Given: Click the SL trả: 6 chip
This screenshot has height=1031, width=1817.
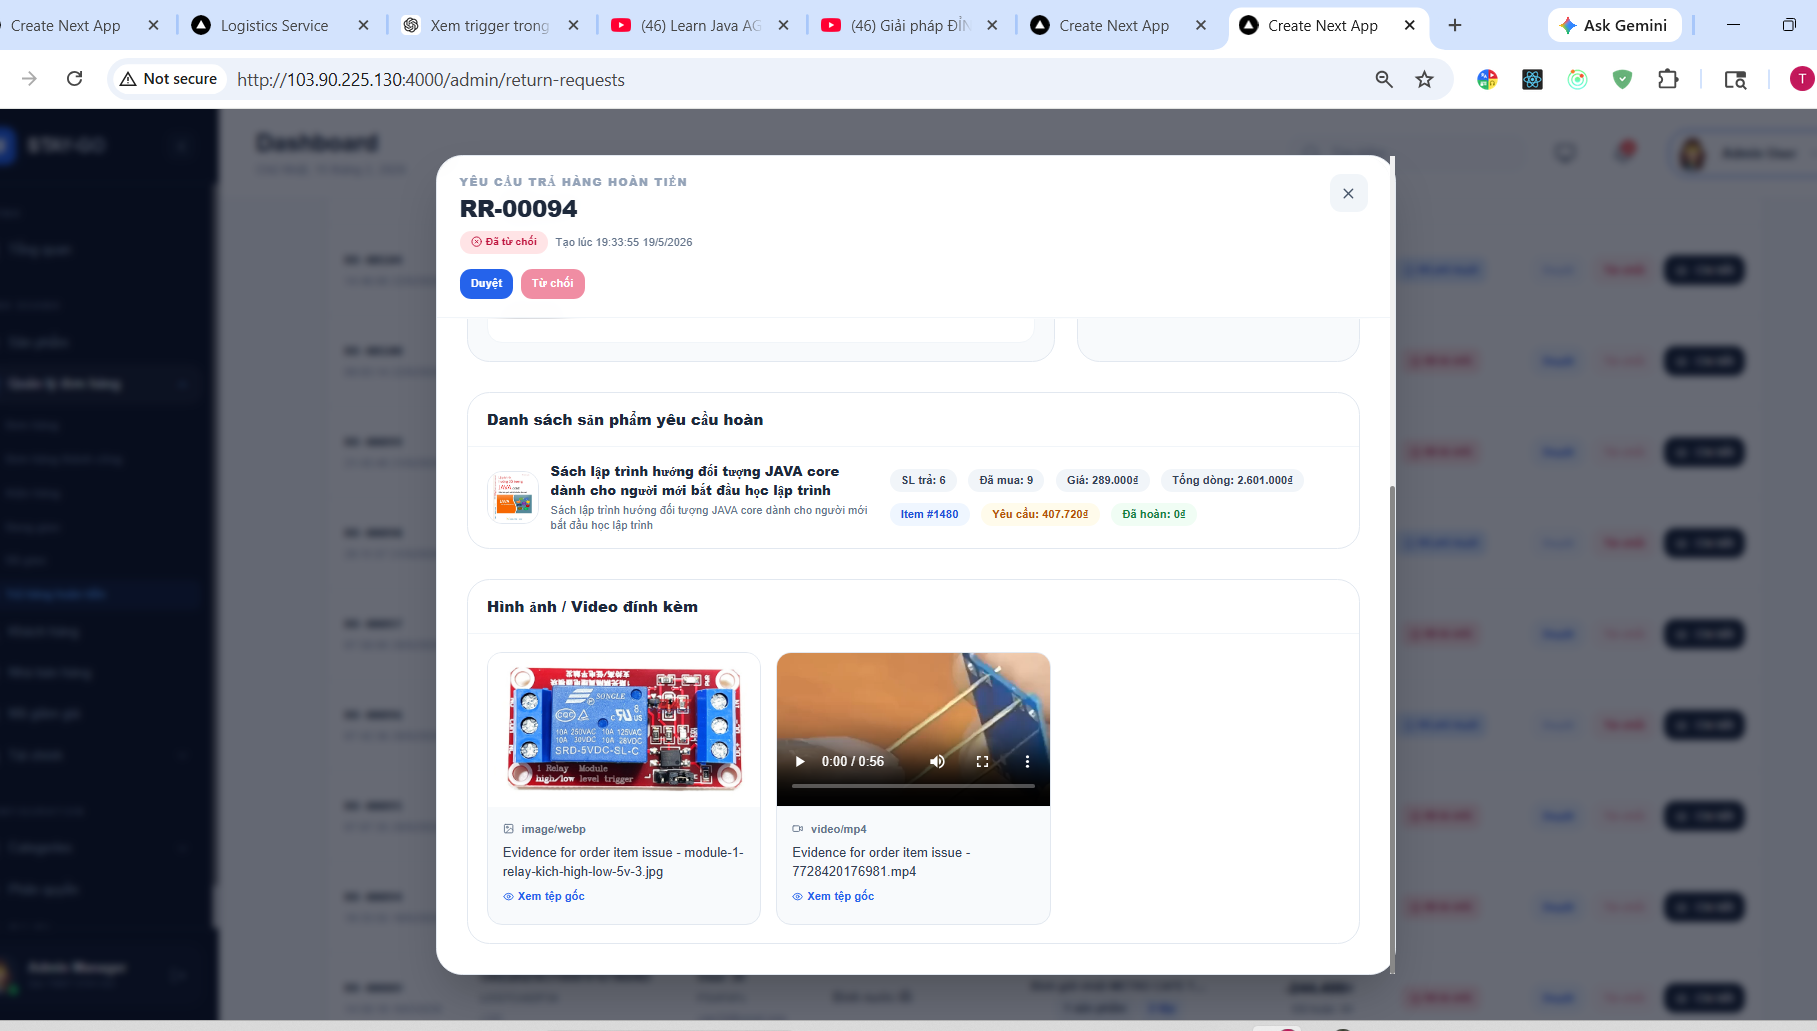Looking at the screenshot, I should click(x=923, y=480).
